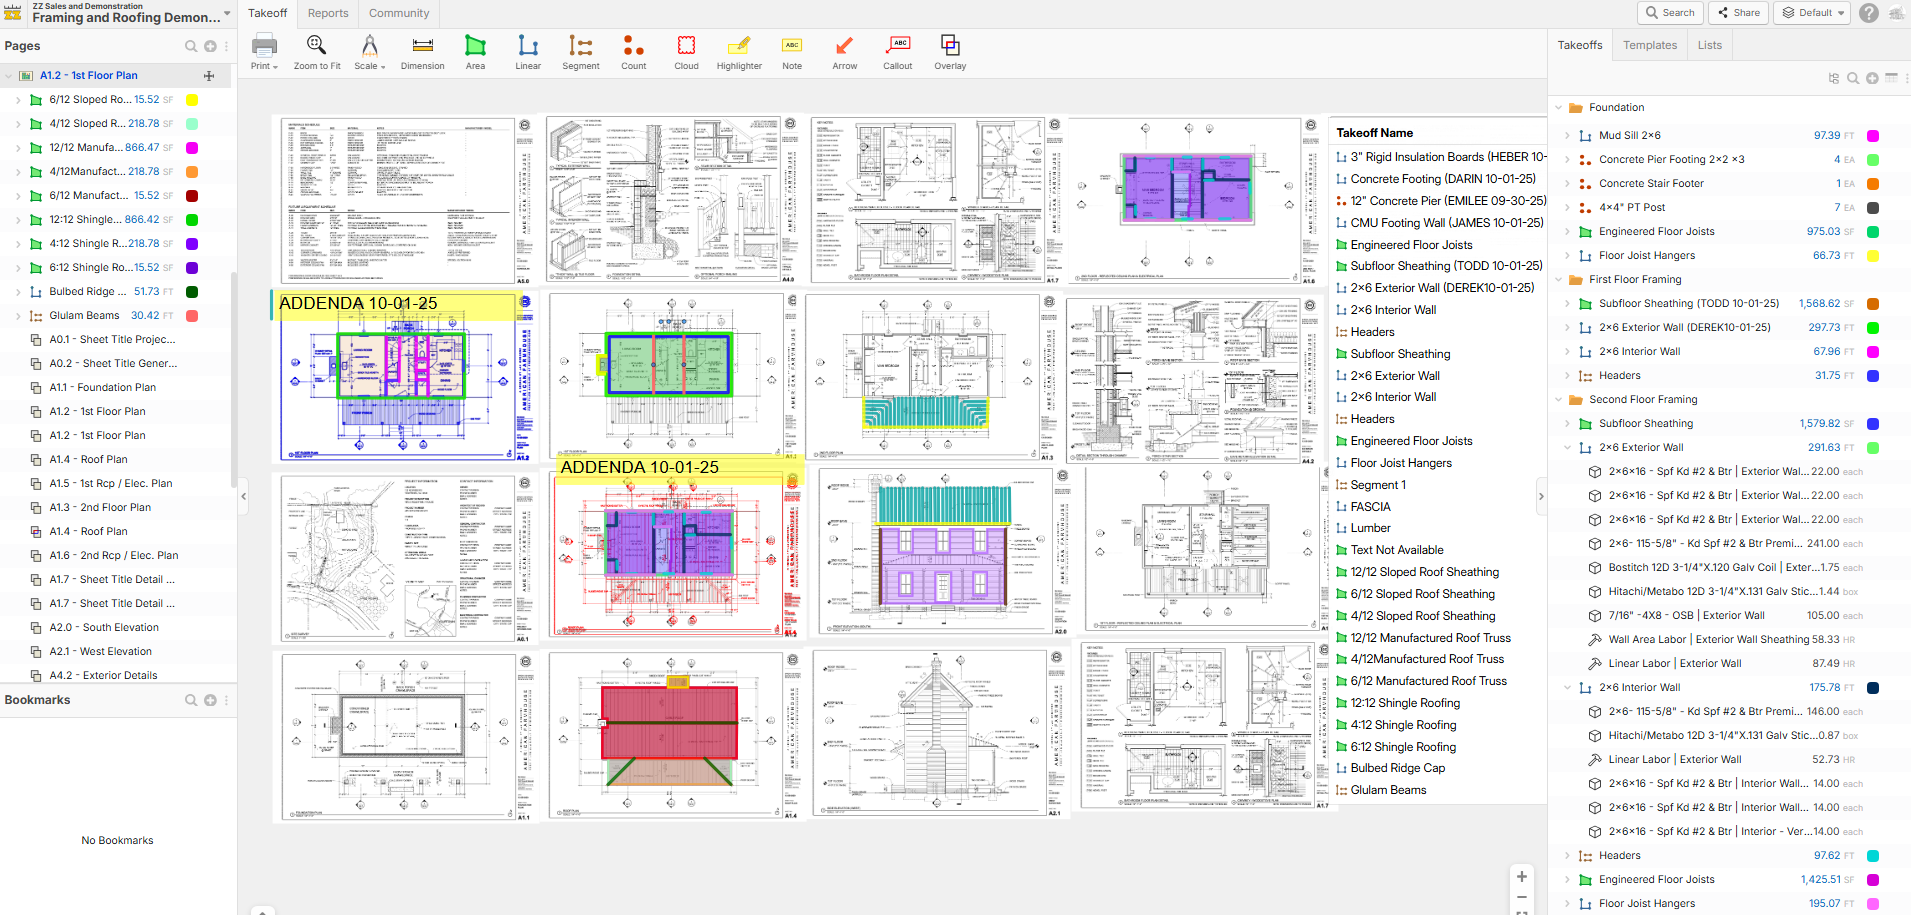Select the Dimension tool

(422, 52)
